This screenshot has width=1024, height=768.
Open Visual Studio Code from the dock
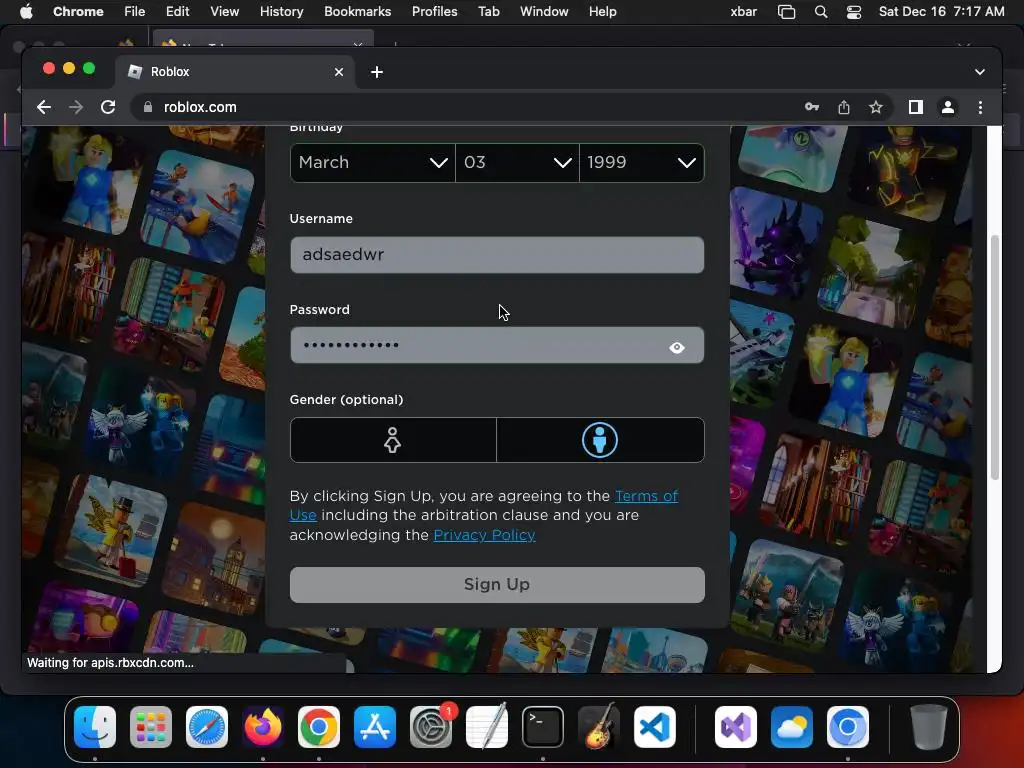tap(655, 727)
